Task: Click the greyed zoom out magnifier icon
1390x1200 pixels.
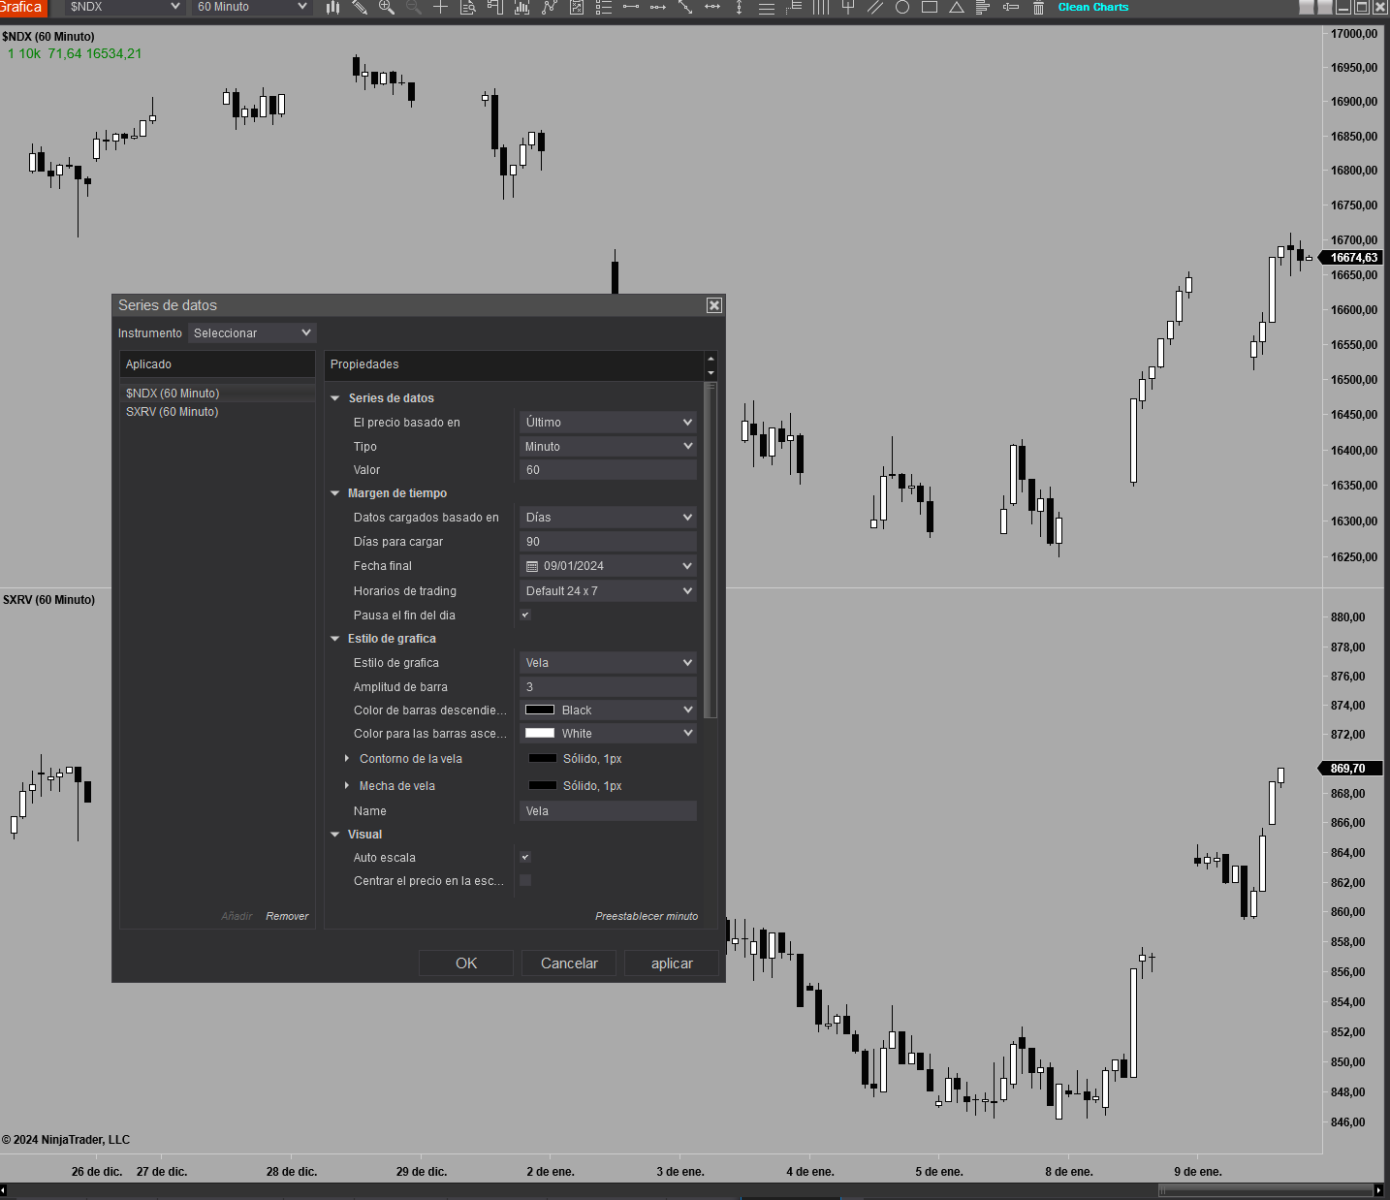Action: [x=414, y=7]
